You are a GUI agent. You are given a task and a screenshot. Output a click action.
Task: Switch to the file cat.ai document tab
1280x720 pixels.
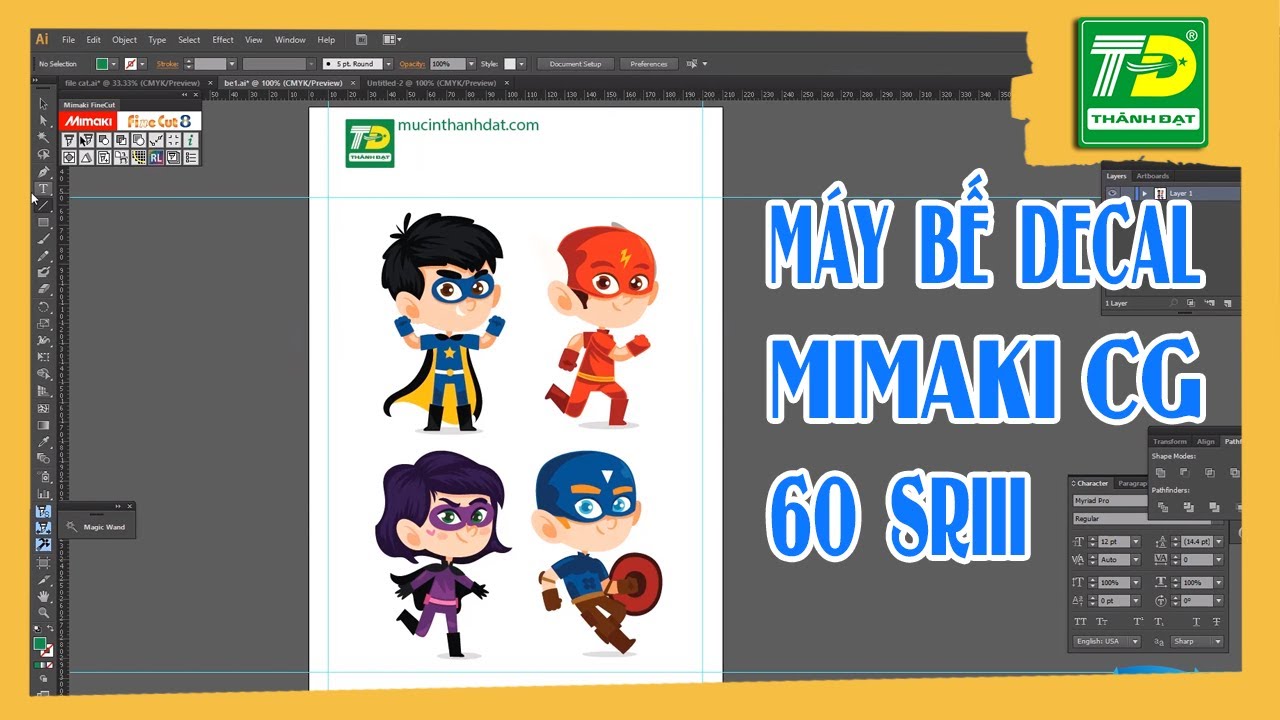coord(131,83)
